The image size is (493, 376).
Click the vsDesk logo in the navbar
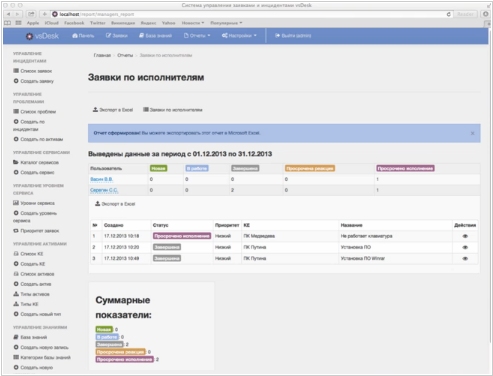[x=42, y=36]
